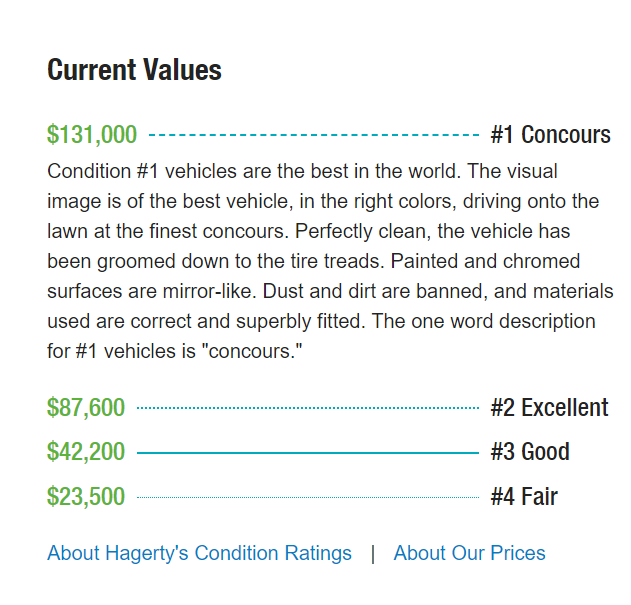The image size is (631, 605).
Task: Expand the #2 Excellent condition row
Action: coord(549,408)
